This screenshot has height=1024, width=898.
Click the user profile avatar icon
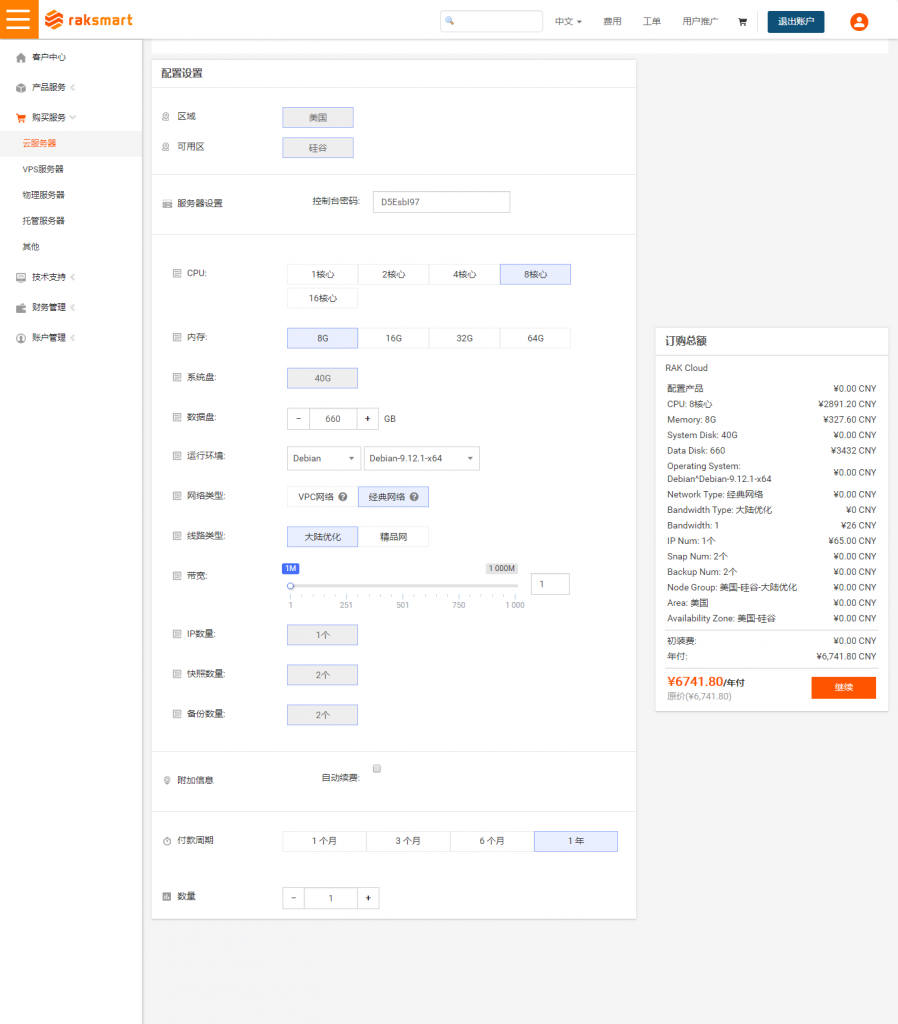pyautogui.click(x=858, y=22)
